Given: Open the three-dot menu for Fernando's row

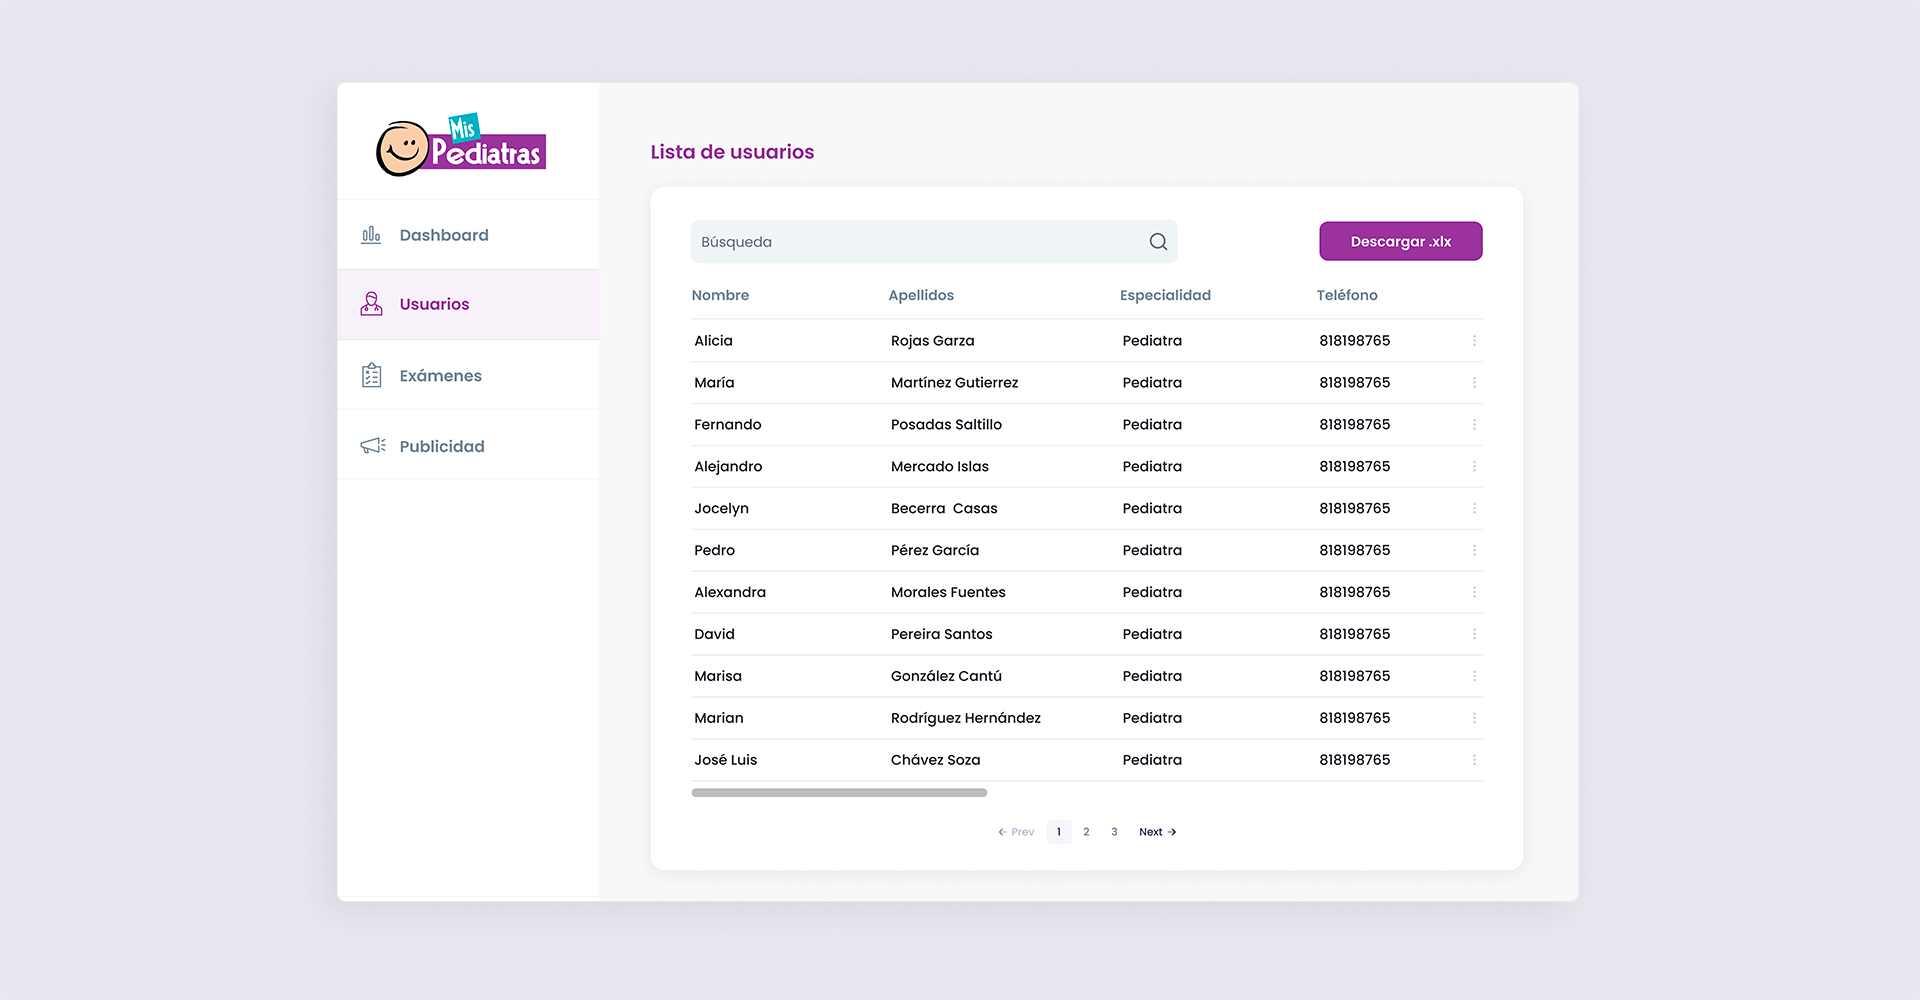Looking at the screenshot, I should [x=1474, y=425].
